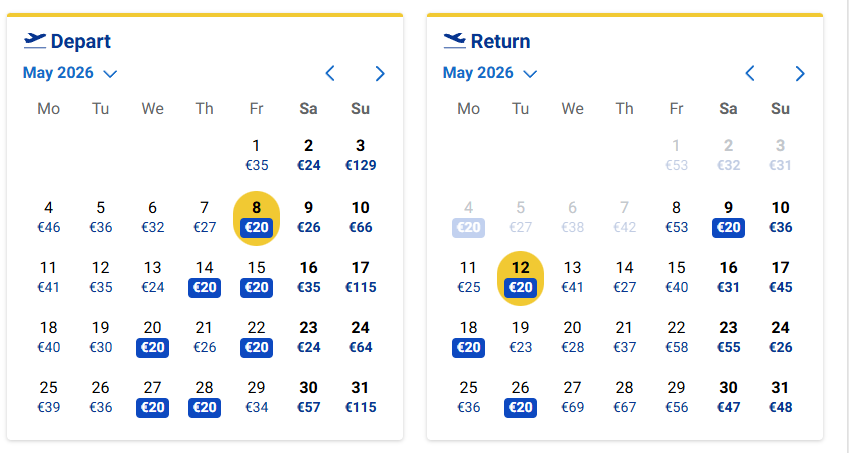Choose May 22 departure at €20
The image size is (849, 453).
(257, 337)
